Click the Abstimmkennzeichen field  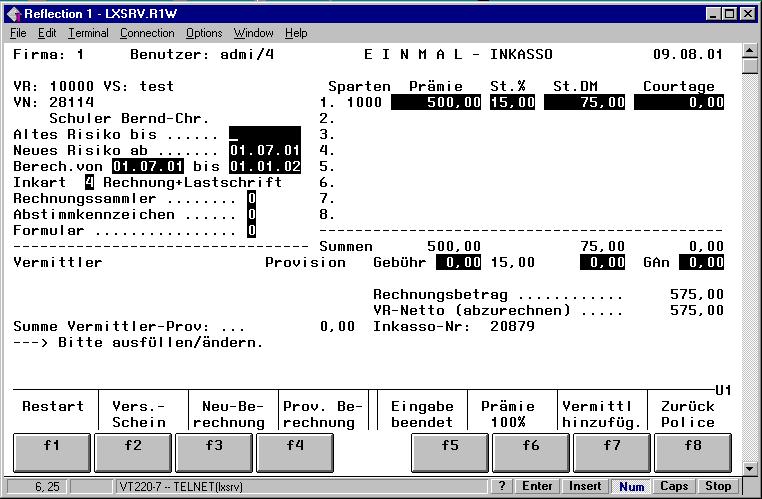click(x=251, y=214)
